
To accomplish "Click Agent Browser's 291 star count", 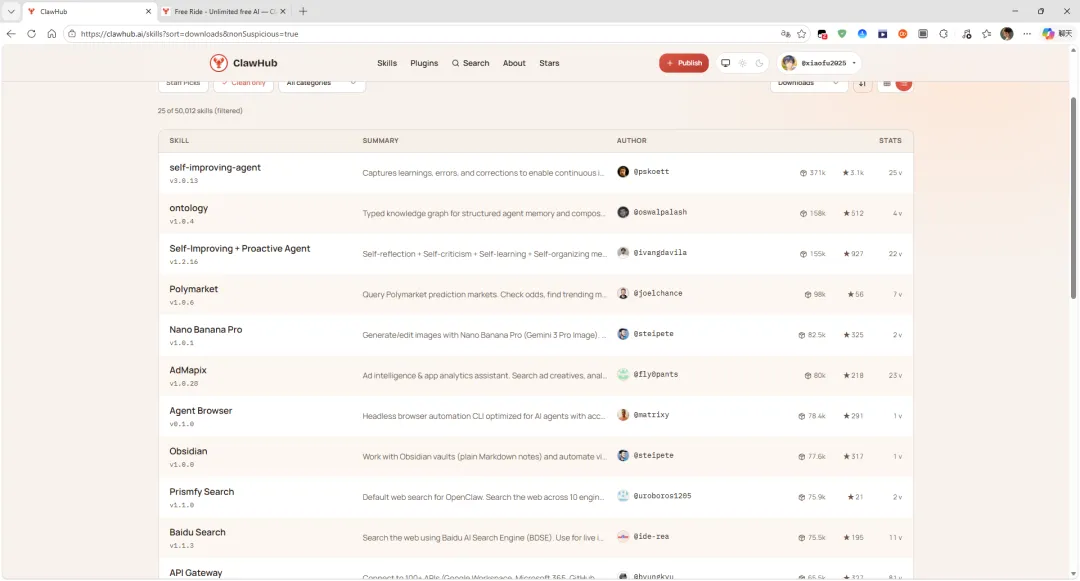I will 853,416.
